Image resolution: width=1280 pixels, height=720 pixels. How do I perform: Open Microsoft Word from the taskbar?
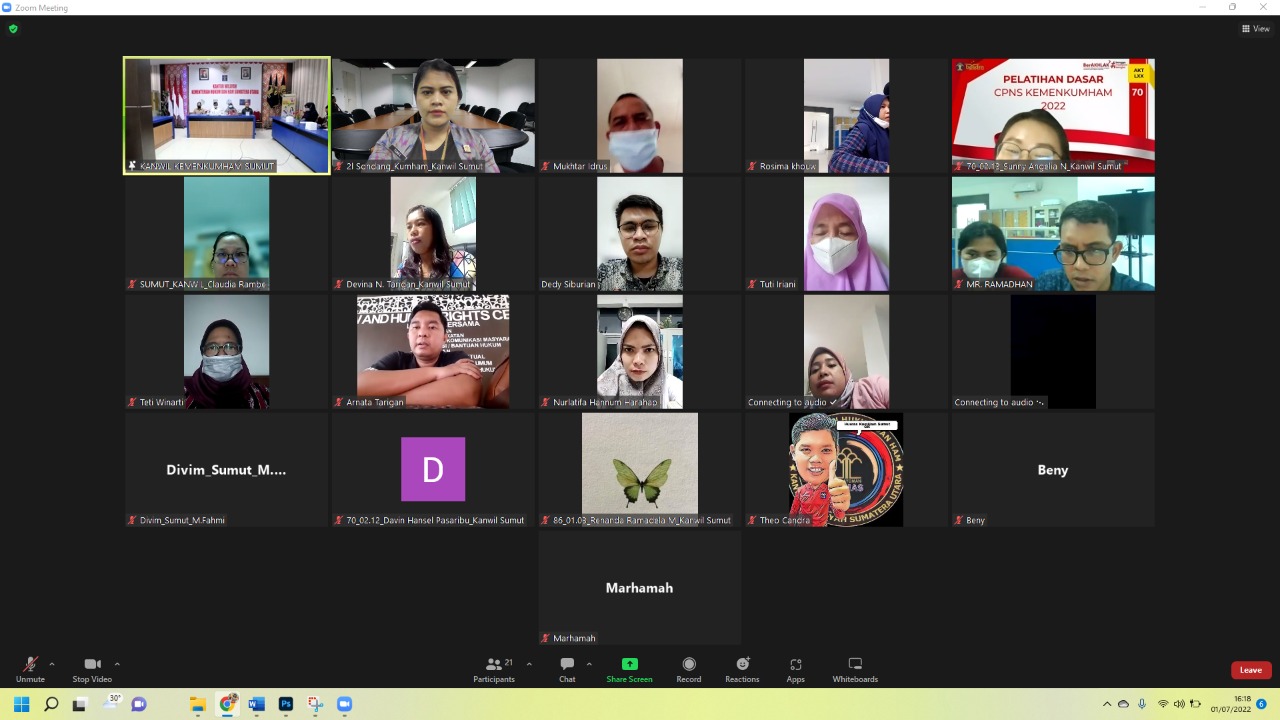pos(256,704)
